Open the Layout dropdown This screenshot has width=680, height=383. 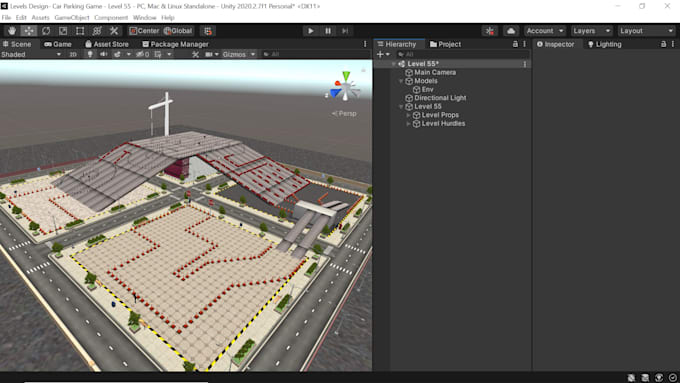(x=646, y=31)
